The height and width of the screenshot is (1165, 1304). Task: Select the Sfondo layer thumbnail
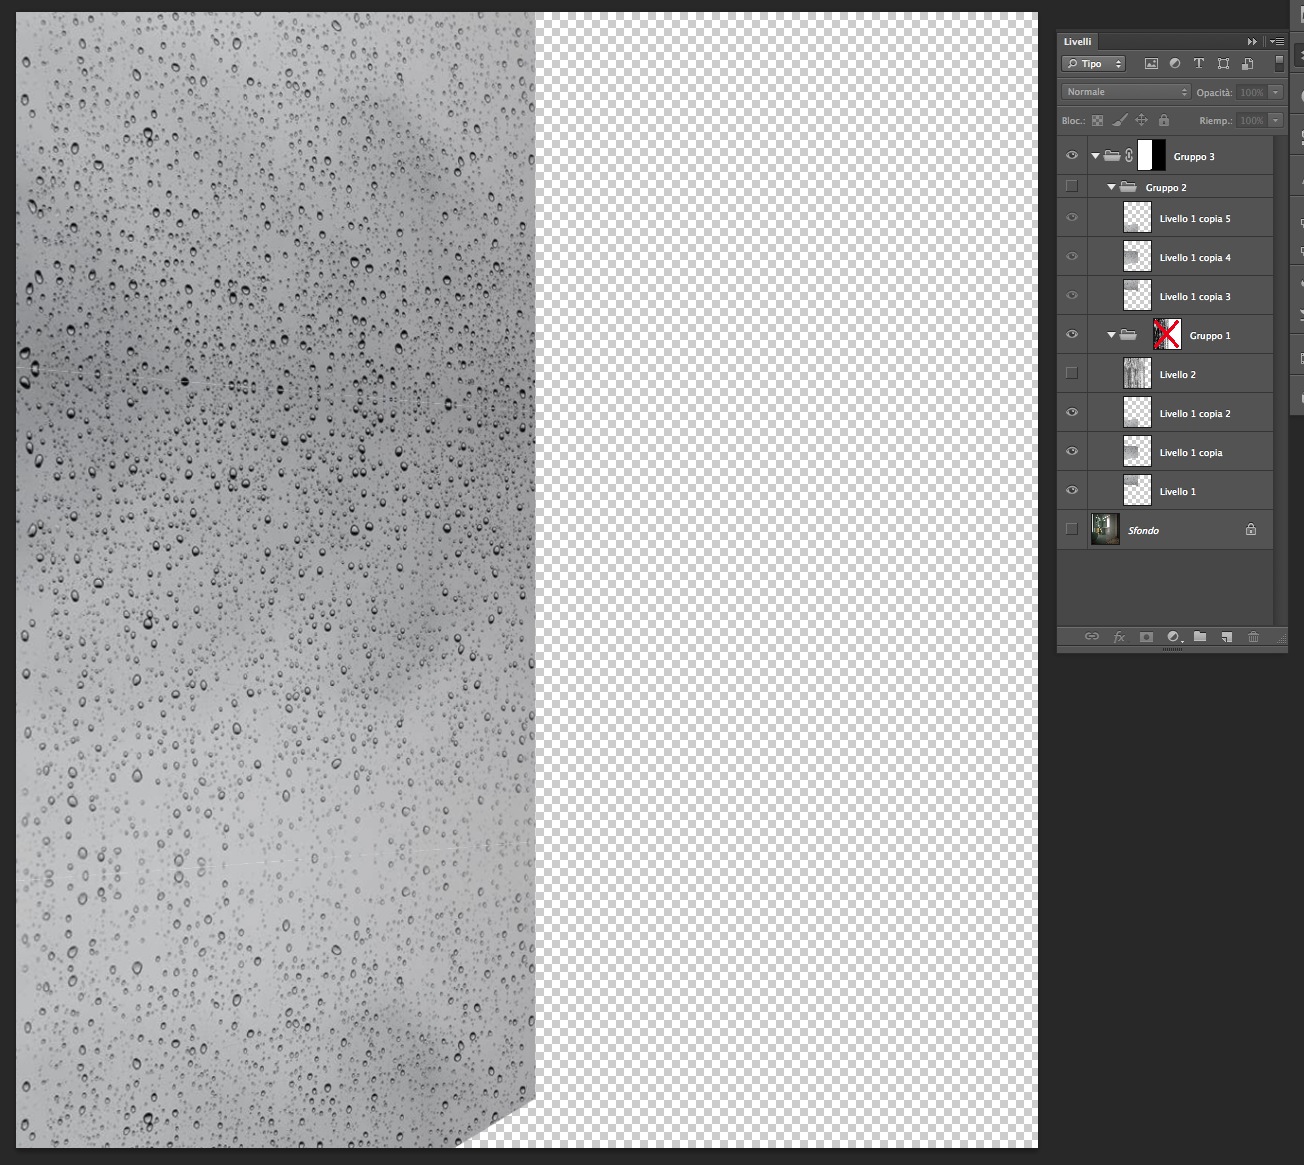click(1105, 530)
